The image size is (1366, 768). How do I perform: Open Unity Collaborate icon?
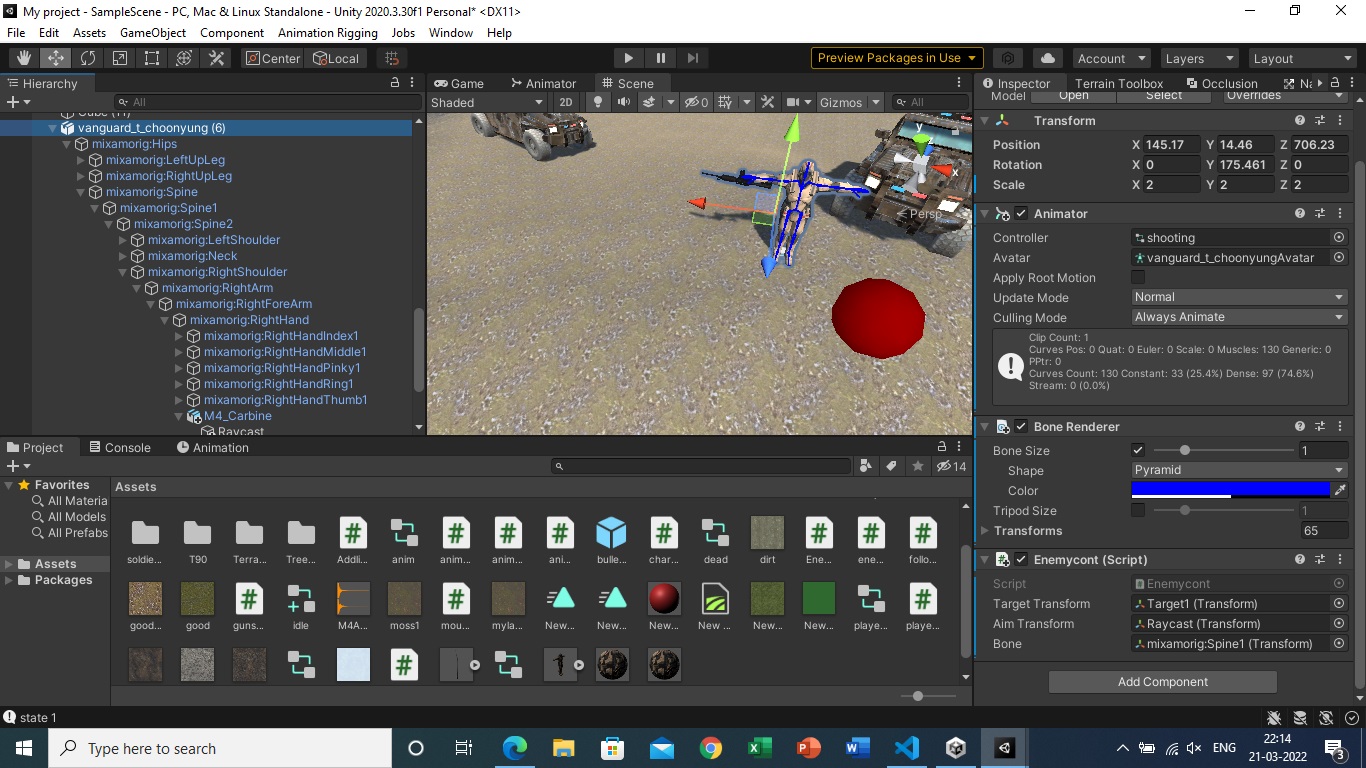1008,58
